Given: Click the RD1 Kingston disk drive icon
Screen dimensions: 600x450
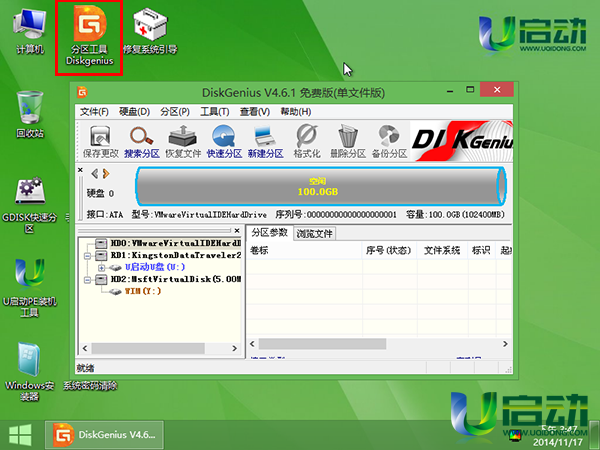Looking at the screenshot, I should (x=101, y=255).
